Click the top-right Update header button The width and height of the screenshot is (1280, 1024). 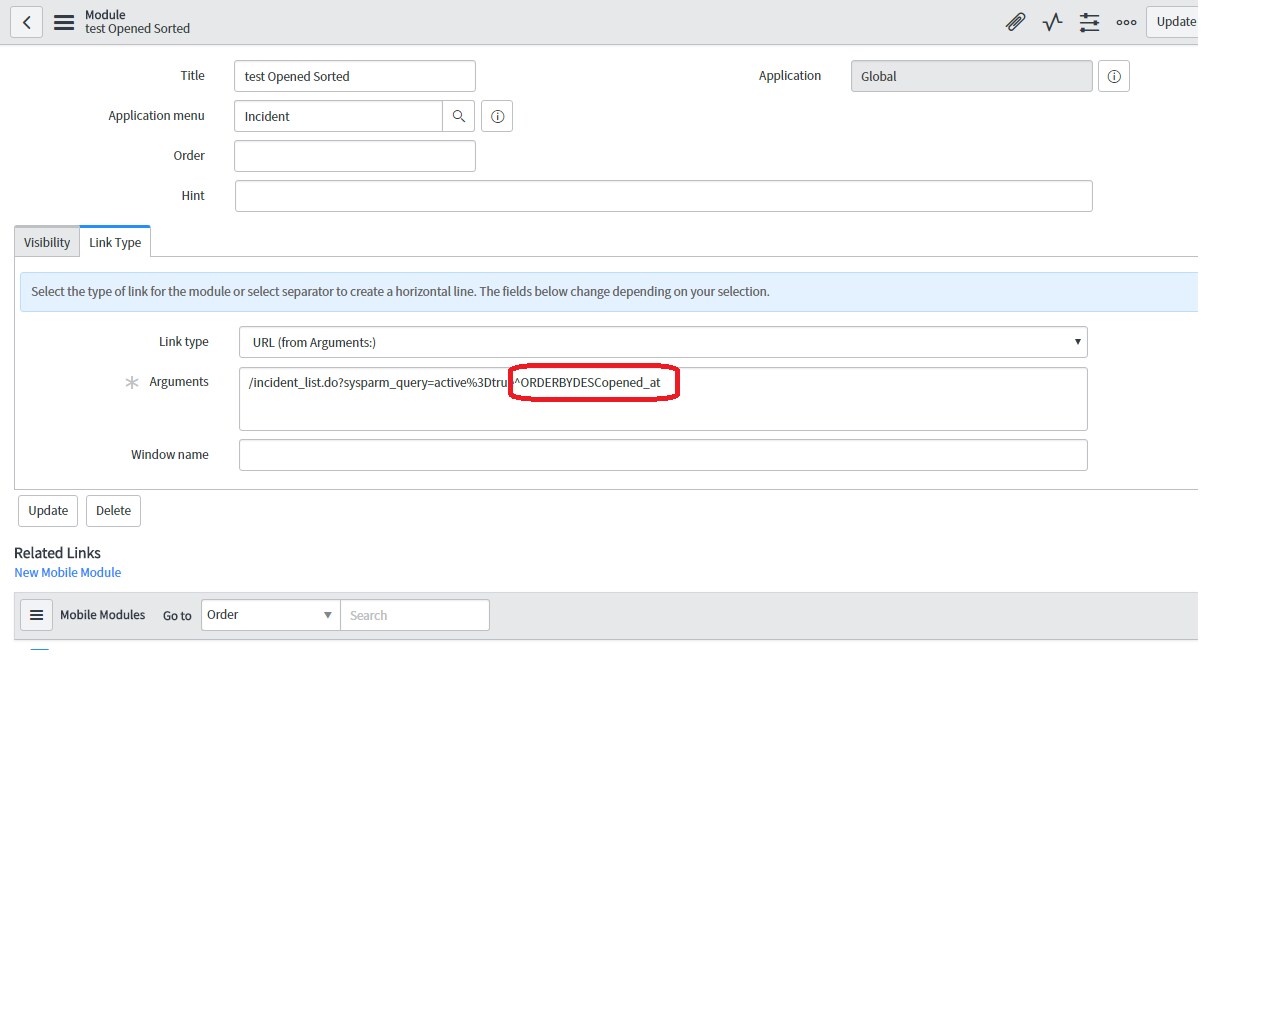coord(1173,22)
